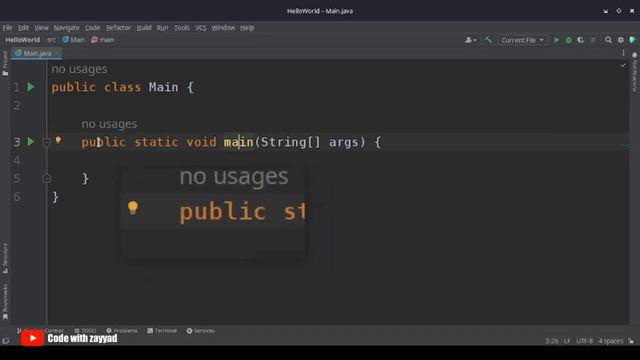Screen dimensions: 640x360
Task: Open the Notifications panel
Action: (x=634, y=72)
